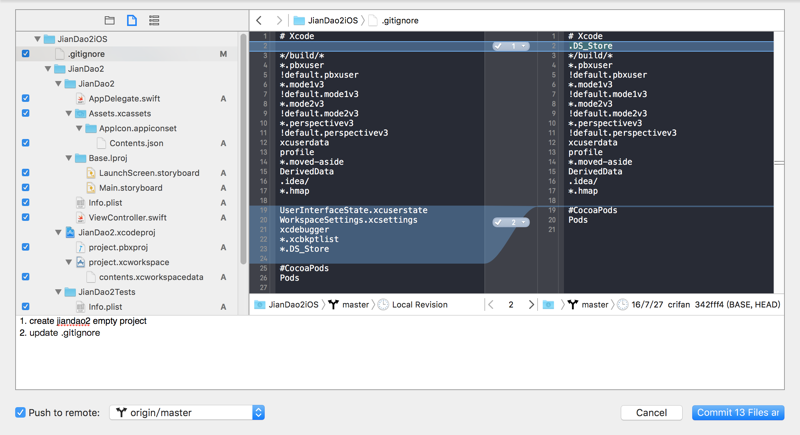Go to previous change with left chevron

coord(491,304)
